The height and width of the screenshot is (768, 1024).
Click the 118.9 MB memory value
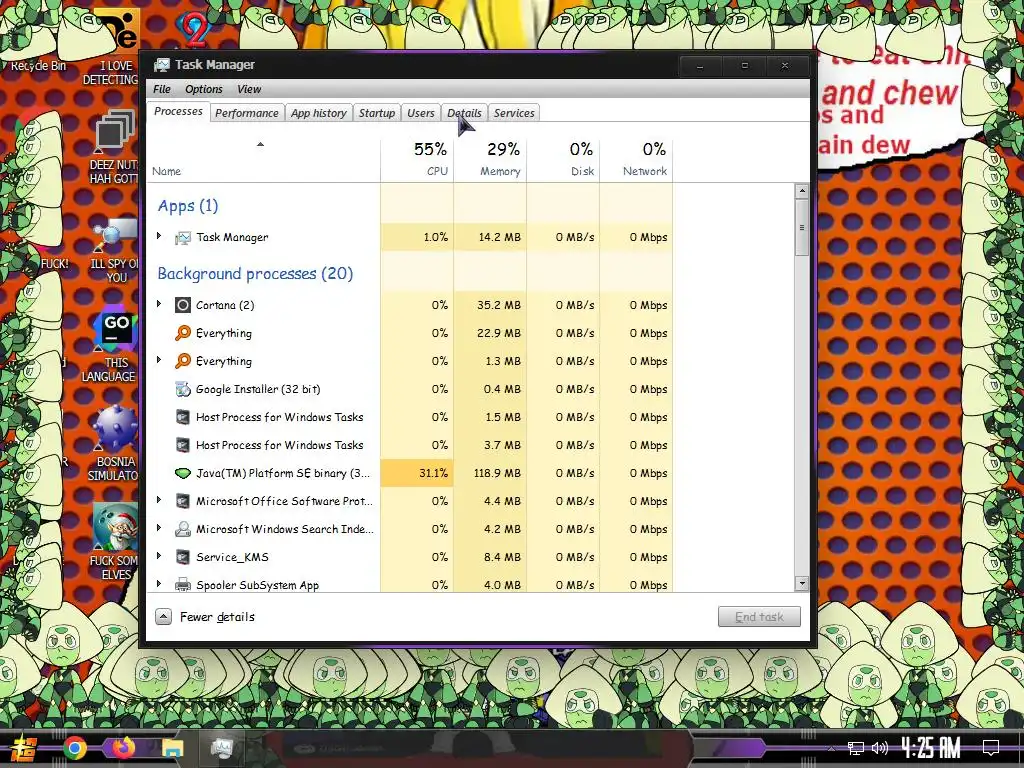pos(497,473)
